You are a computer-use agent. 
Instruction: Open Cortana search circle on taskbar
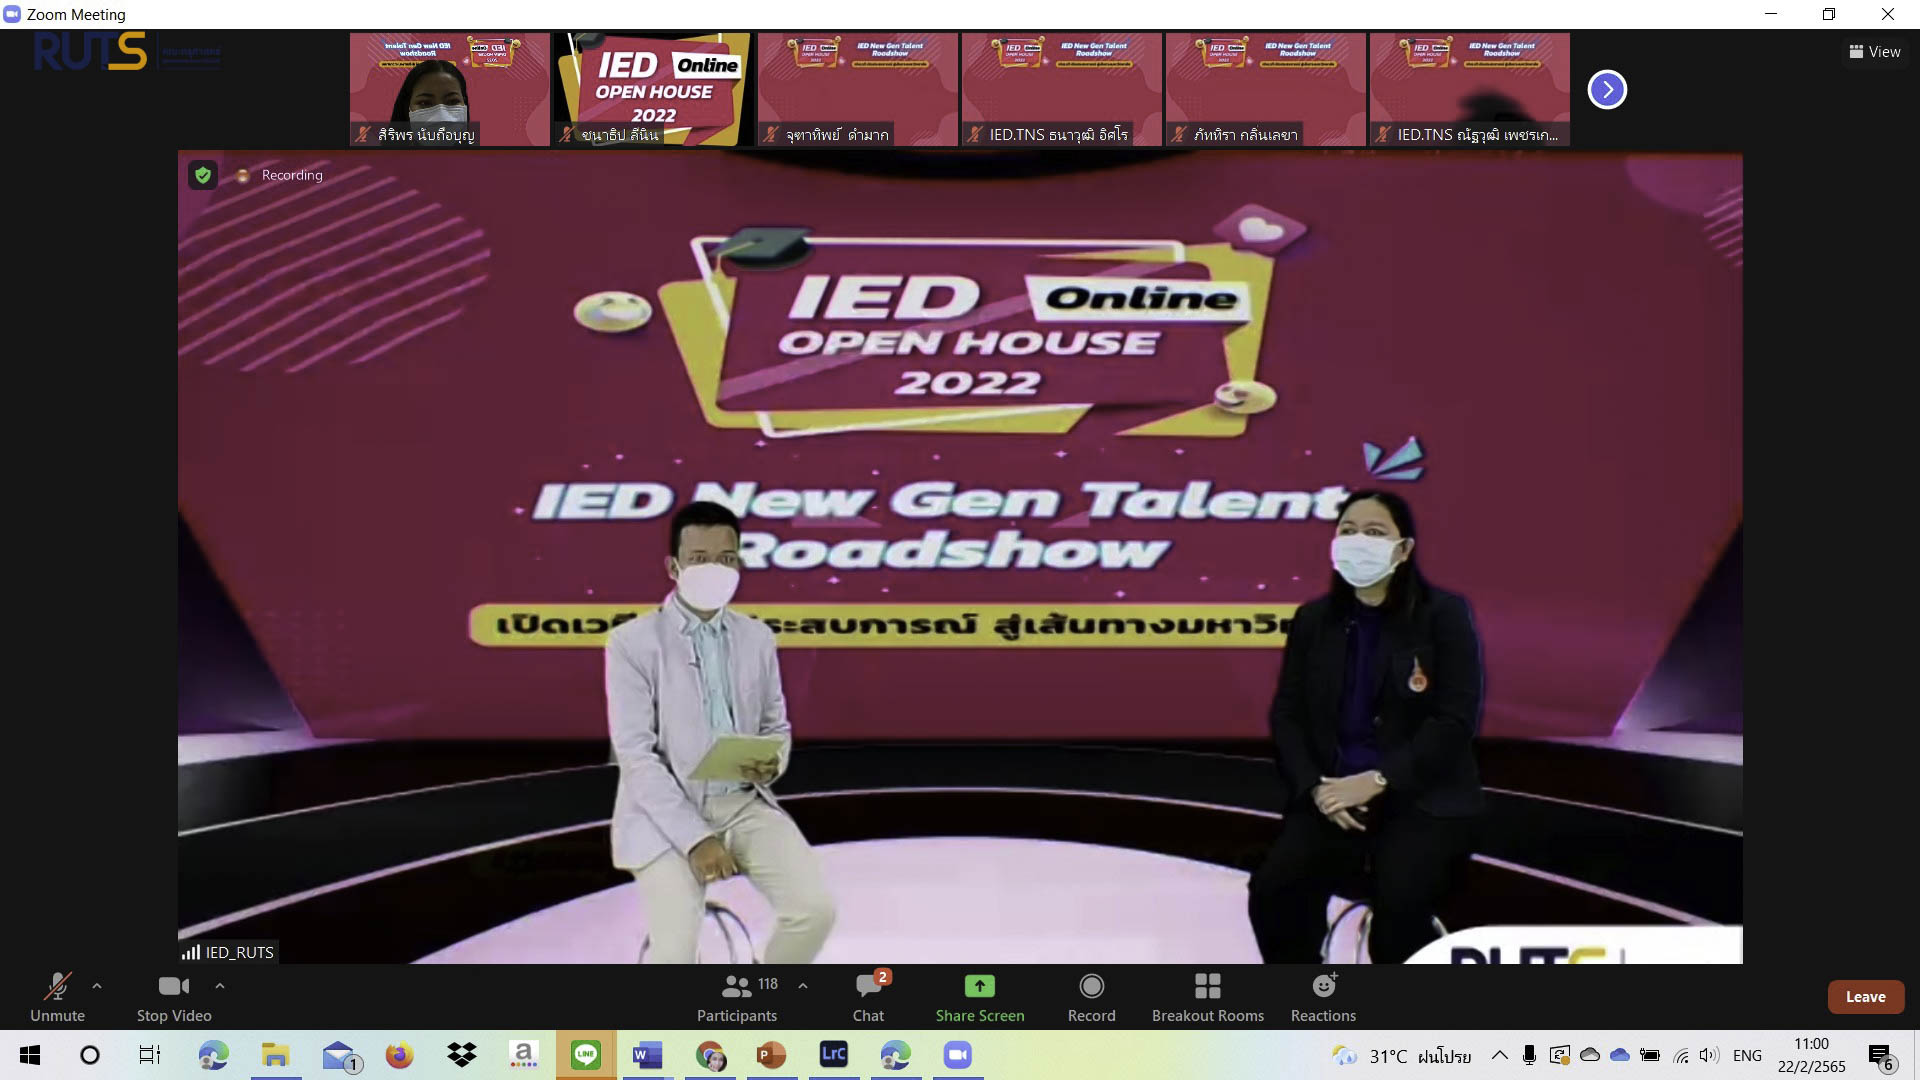click(x=90, y=1055)
